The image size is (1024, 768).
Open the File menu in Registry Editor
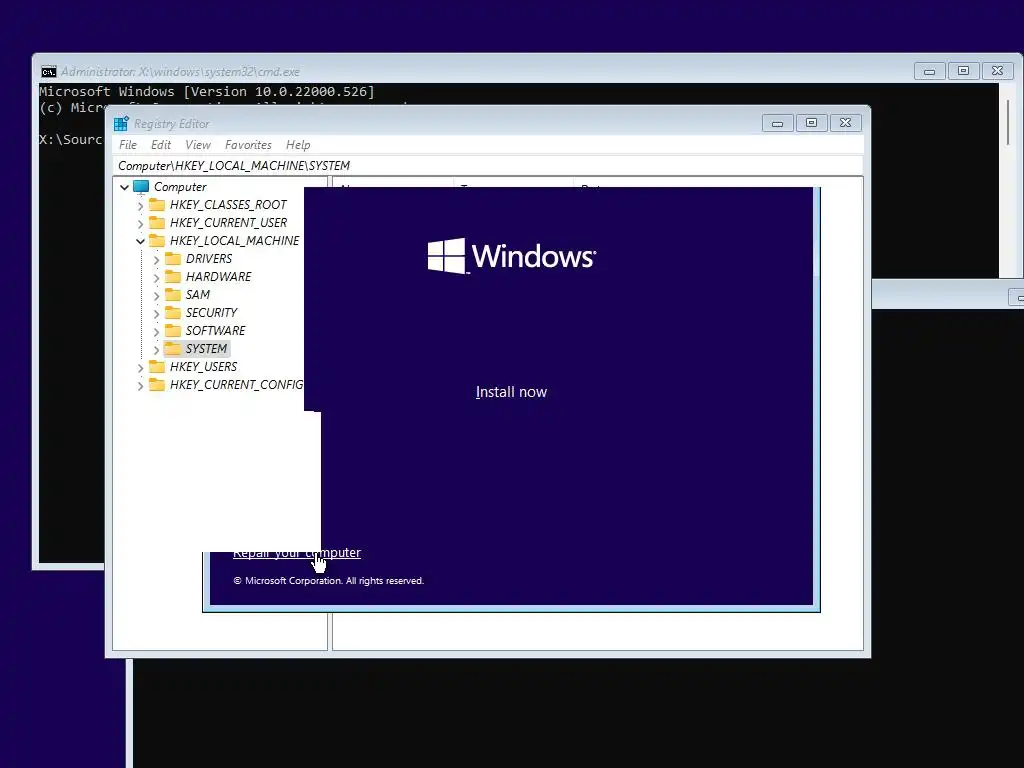click(x=128, y=145)
